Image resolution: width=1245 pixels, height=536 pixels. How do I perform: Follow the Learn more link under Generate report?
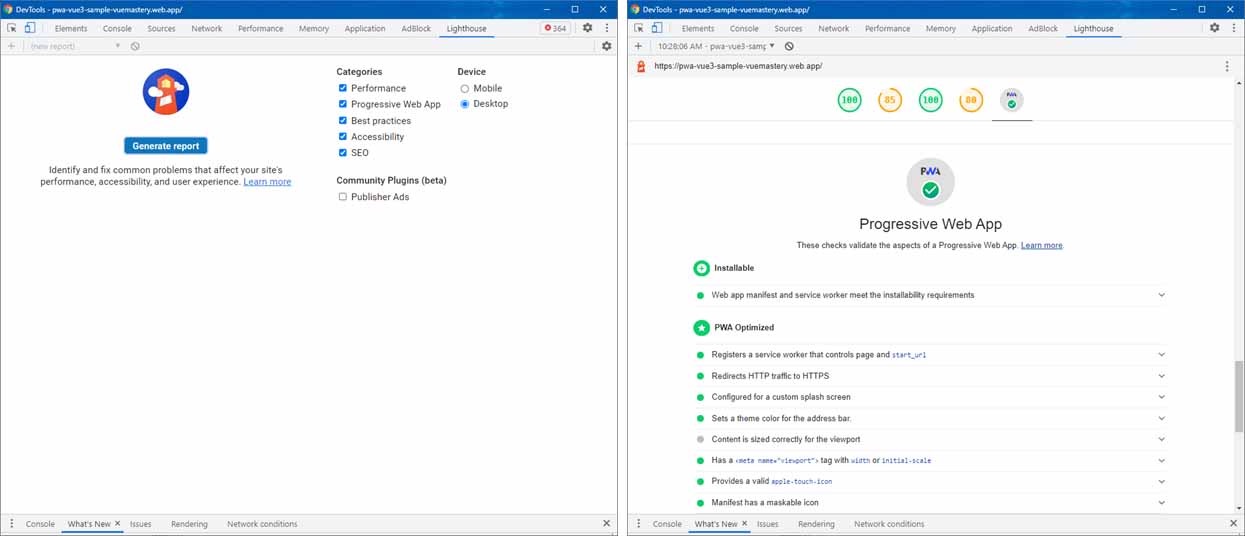pos(267,182)
